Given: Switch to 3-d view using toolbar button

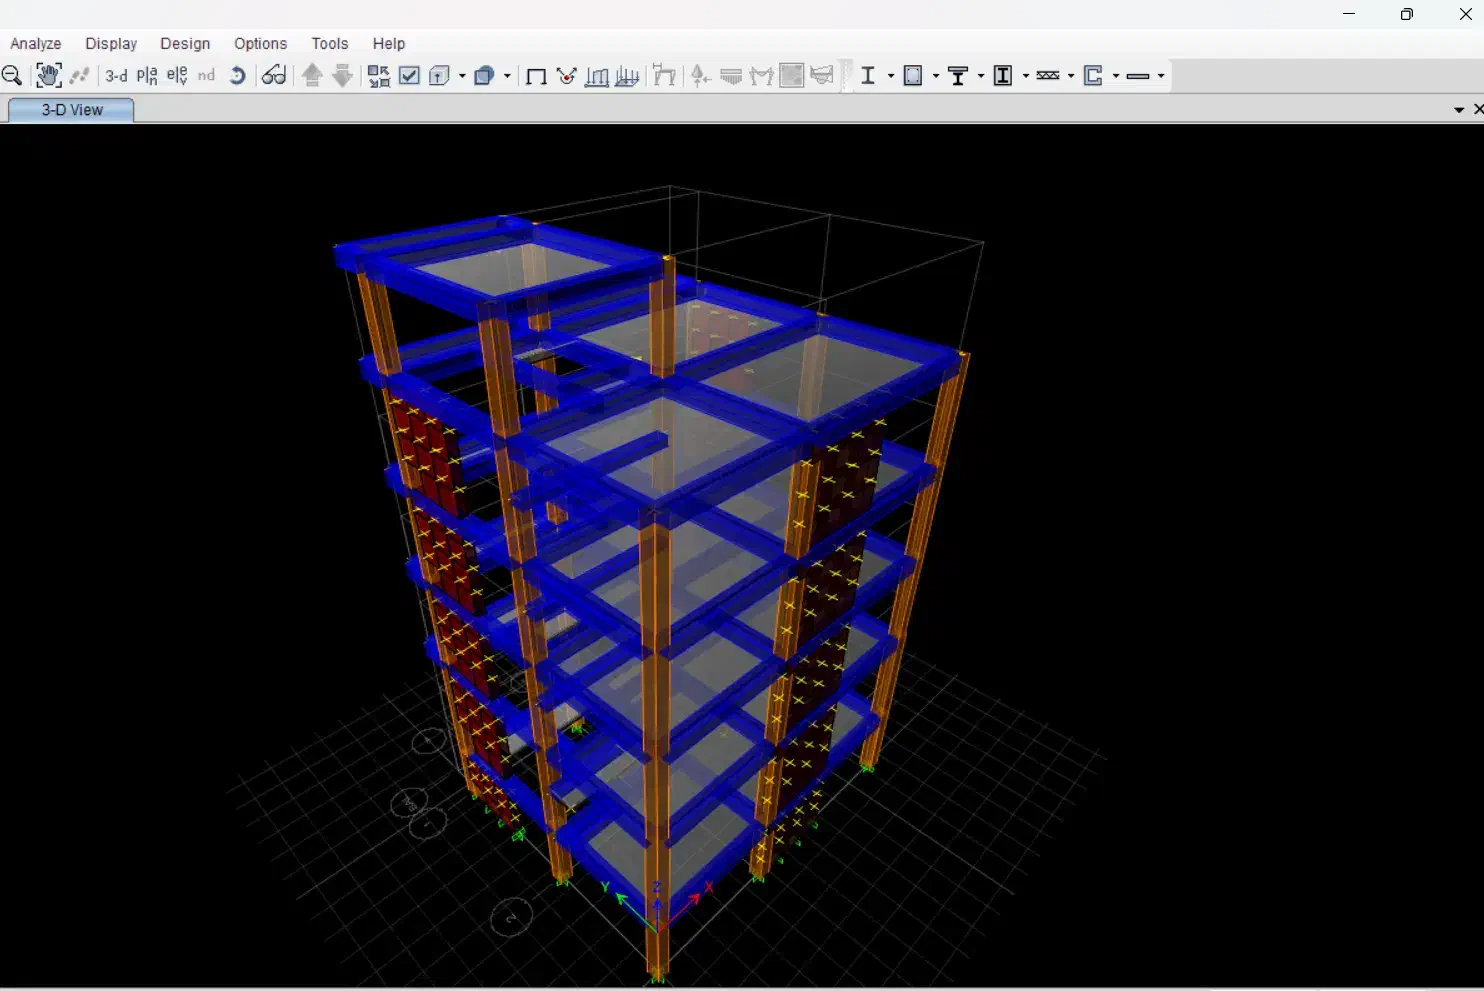Looking at the screenshot, I should 116,76.
